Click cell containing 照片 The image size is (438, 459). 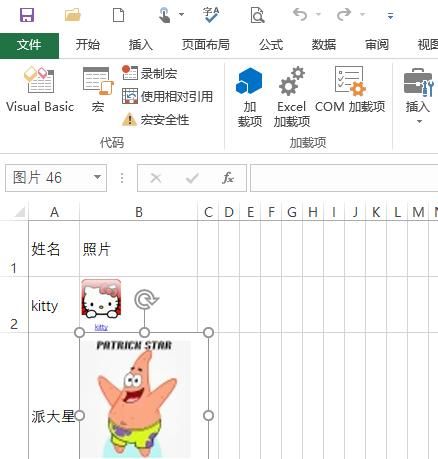[x=138, y=249]
